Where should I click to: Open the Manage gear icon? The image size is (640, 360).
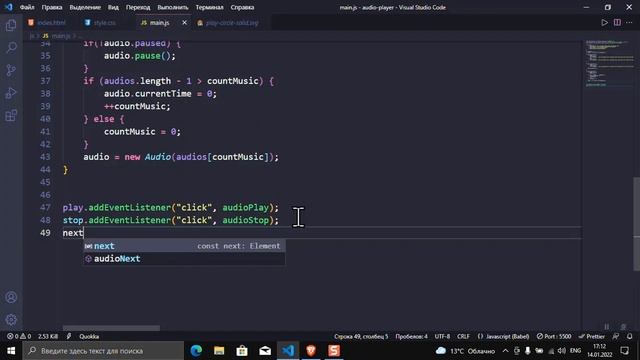11,319
